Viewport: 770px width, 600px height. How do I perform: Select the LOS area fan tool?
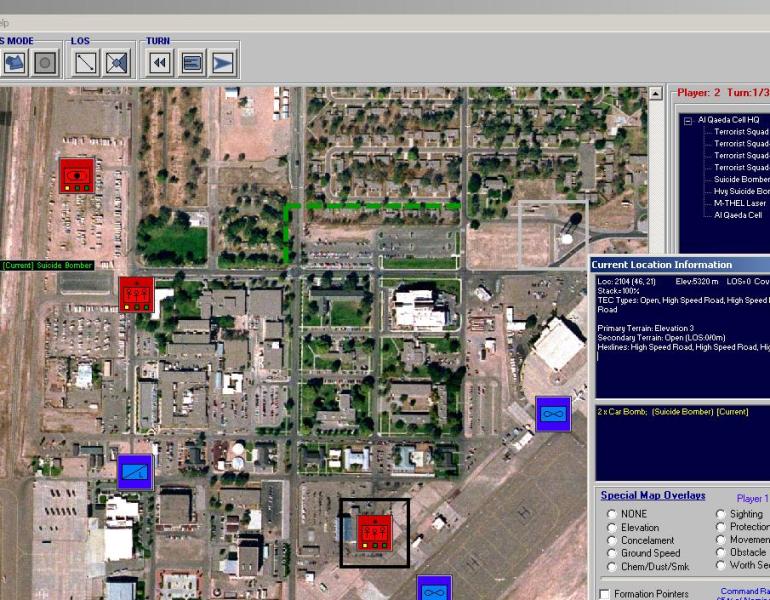coord(117,63)
